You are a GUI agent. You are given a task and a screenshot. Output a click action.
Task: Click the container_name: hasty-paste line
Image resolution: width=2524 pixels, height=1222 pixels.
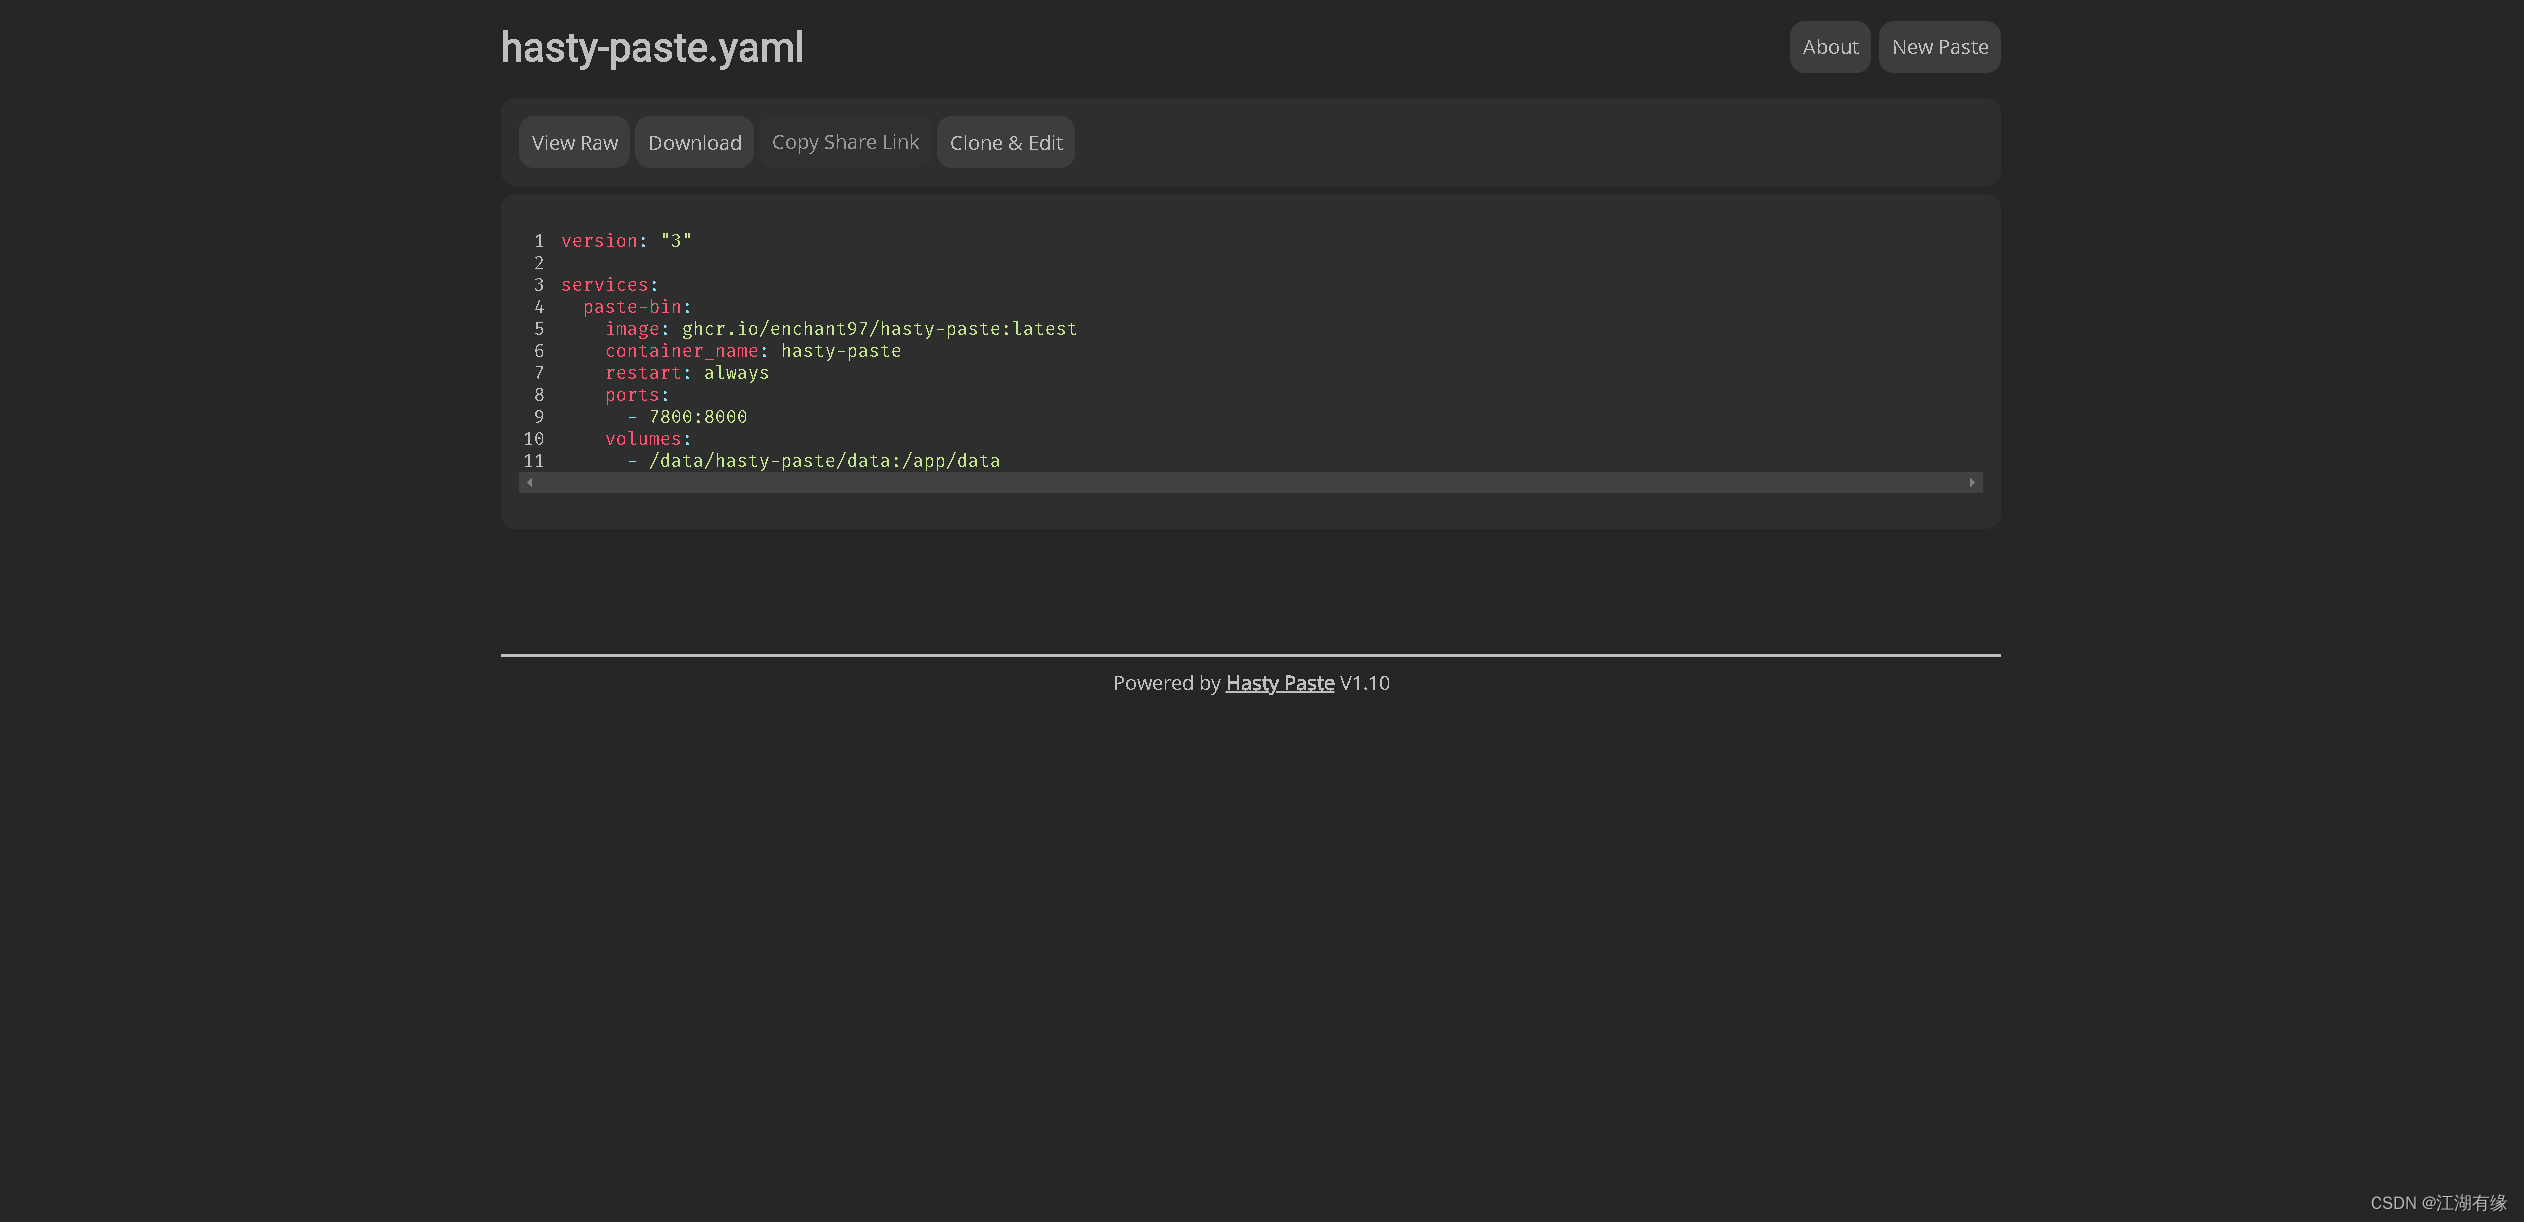coord(752,351)
